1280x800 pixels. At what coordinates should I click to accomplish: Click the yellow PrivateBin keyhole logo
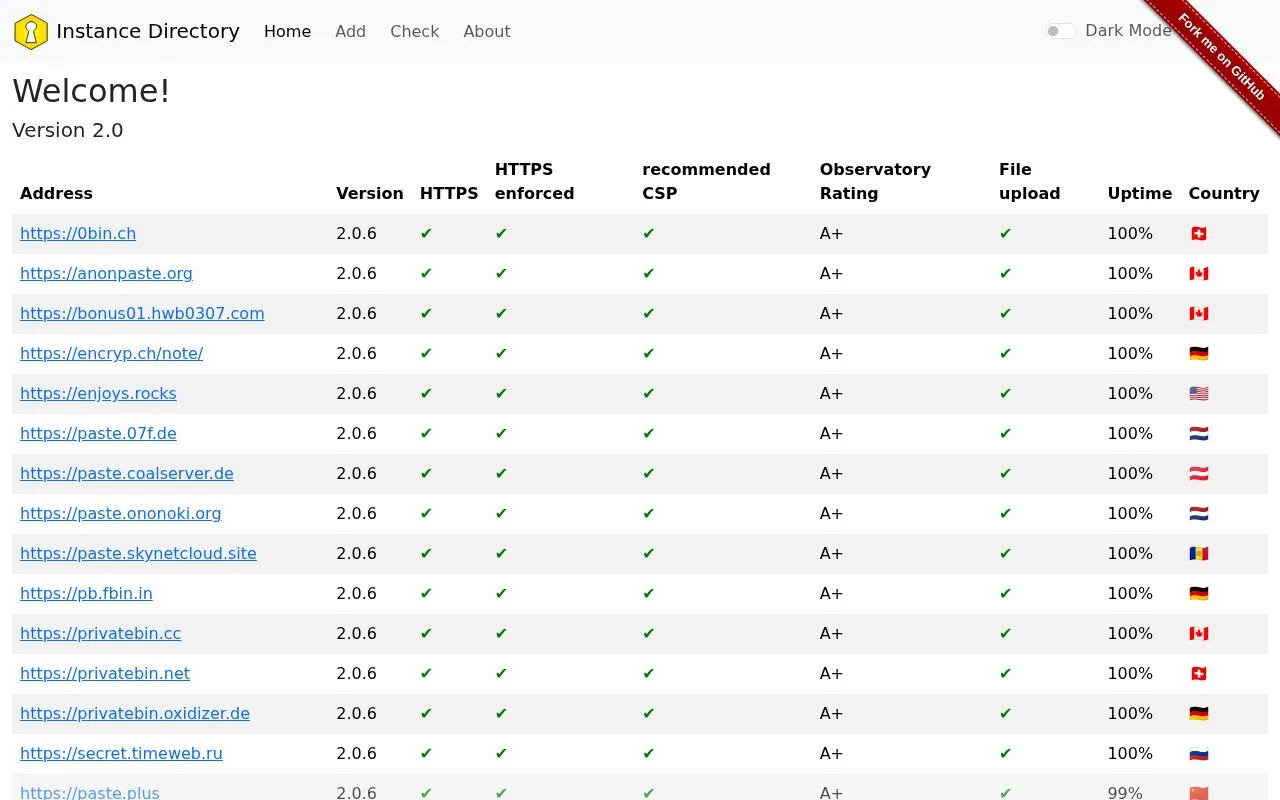click(x=31, y=32)
